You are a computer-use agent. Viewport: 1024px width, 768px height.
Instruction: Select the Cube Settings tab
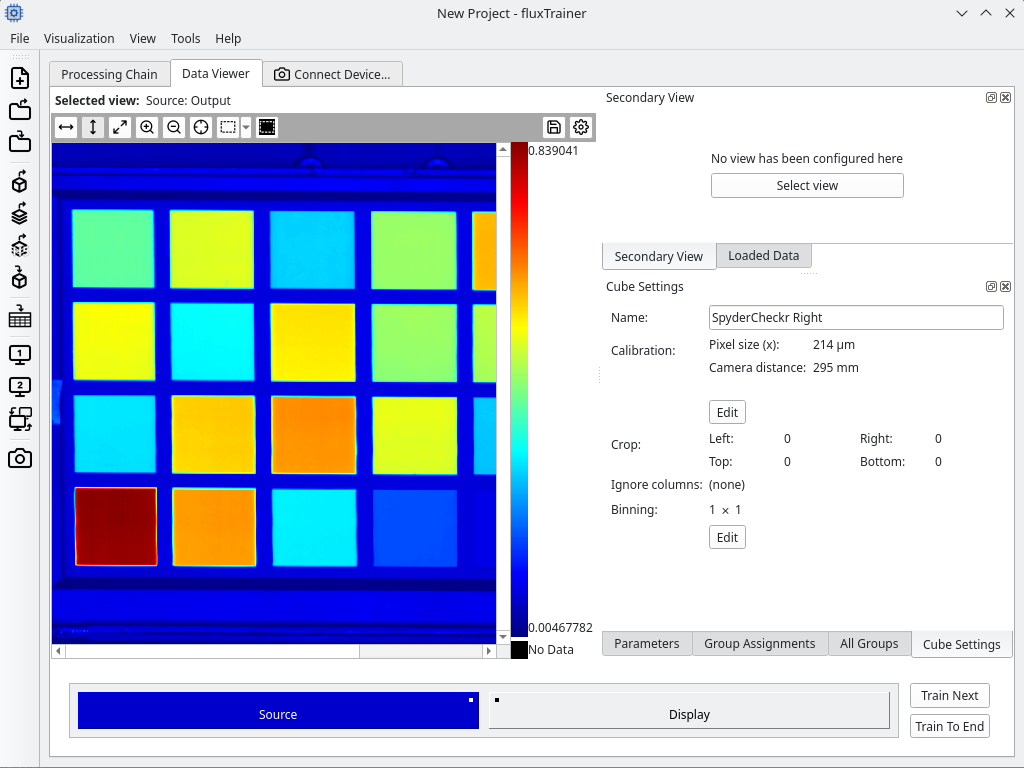[x=961, y=644]
